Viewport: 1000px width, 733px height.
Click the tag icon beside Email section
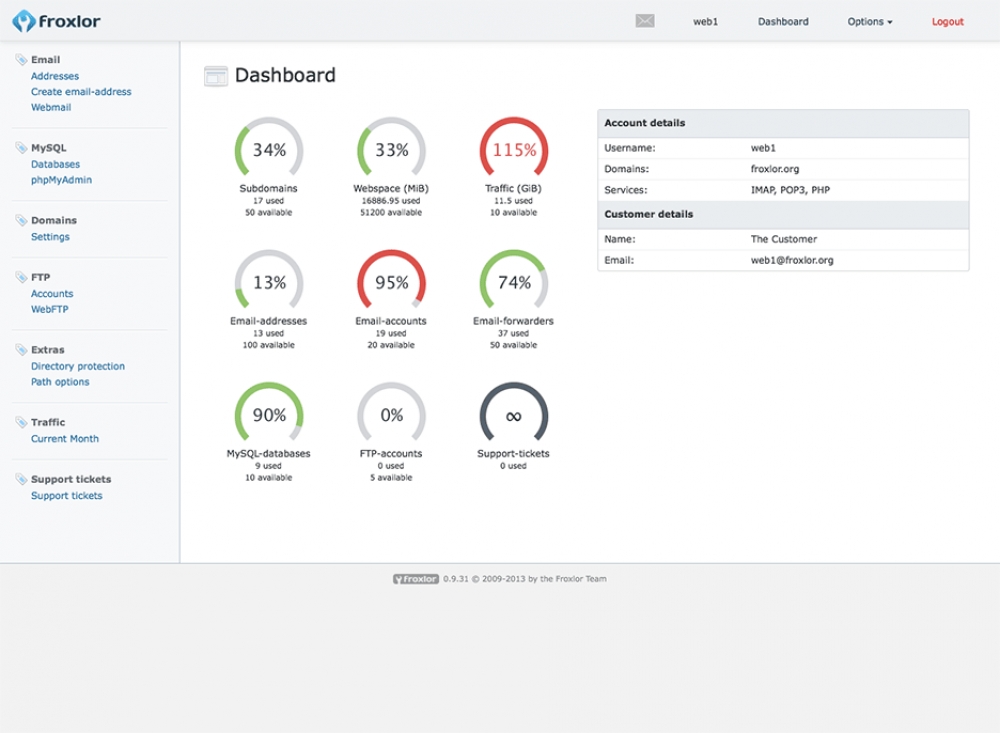click(x=22, y=60)
